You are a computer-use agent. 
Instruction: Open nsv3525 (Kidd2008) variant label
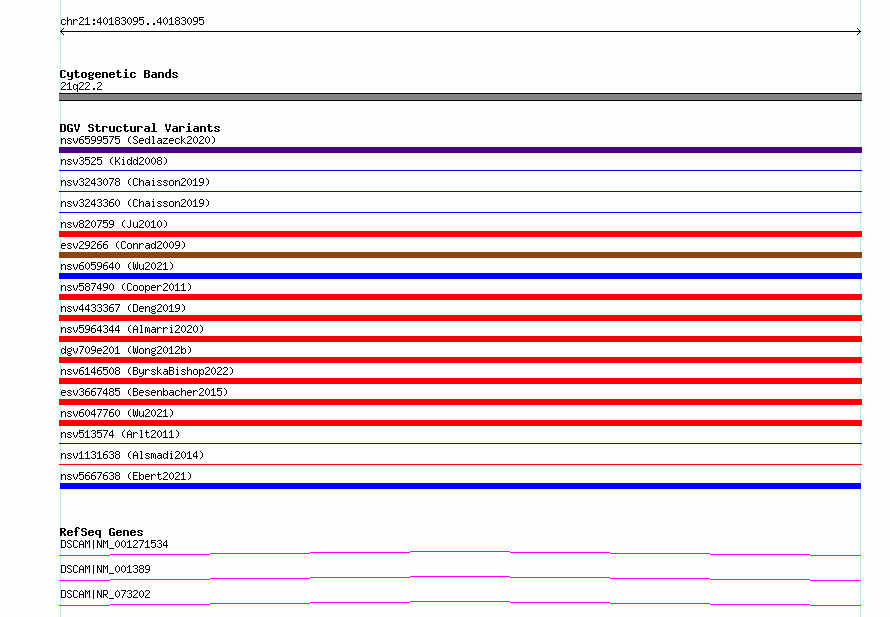(114, 161)
